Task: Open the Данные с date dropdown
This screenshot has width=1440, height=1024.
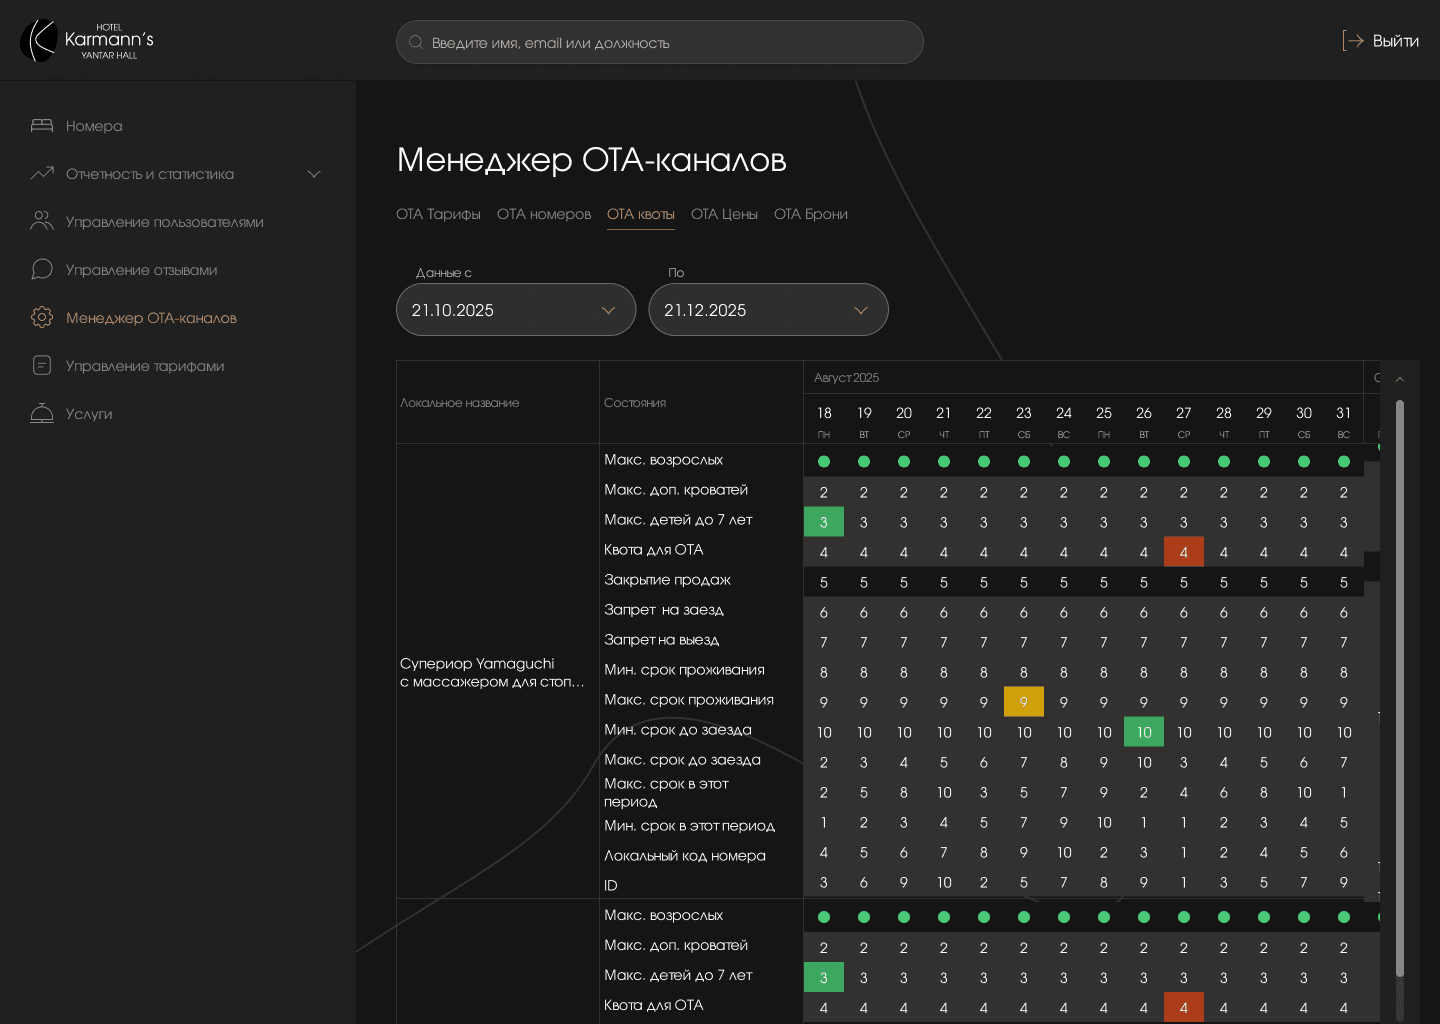Action: (516, 310)
